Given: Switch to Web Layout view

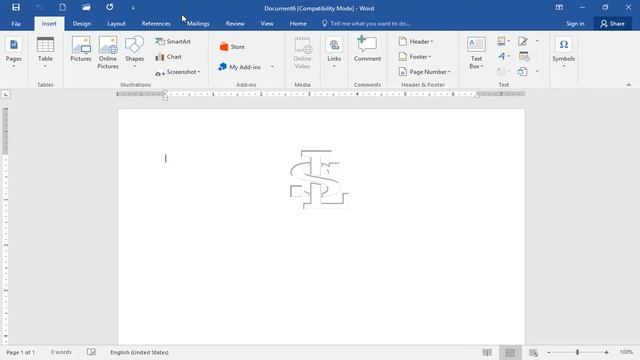Looking at the screenshot, I should 533,352.
